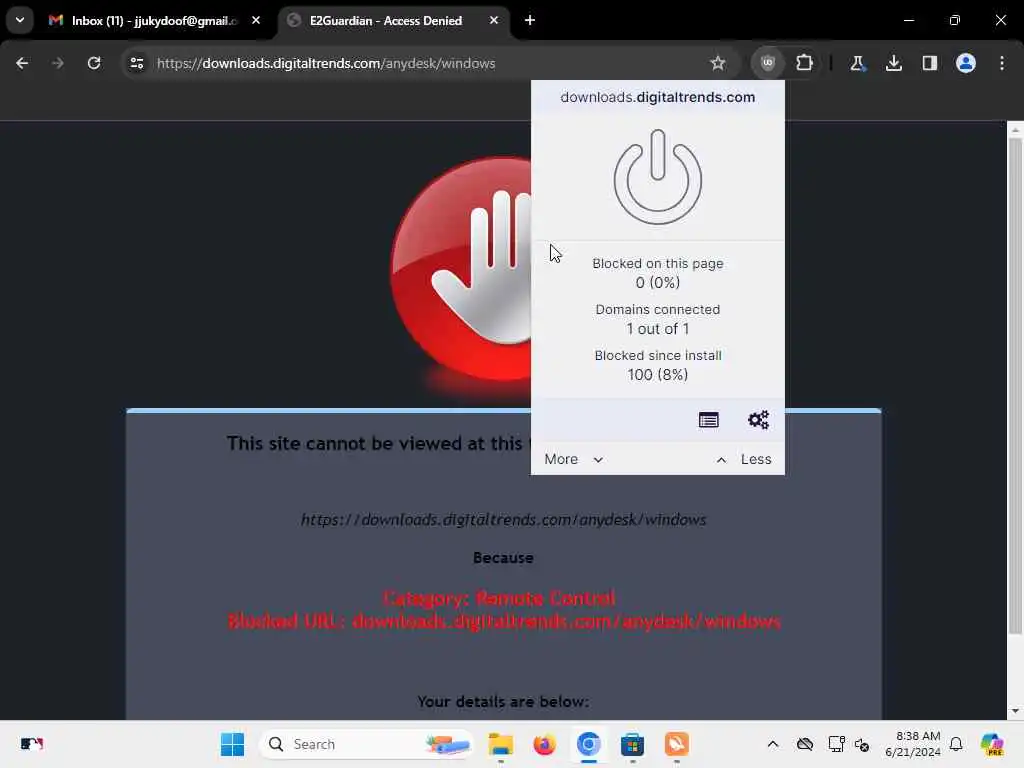
Task: Expand More options in uBlock popup
Action: coord(573,459)
